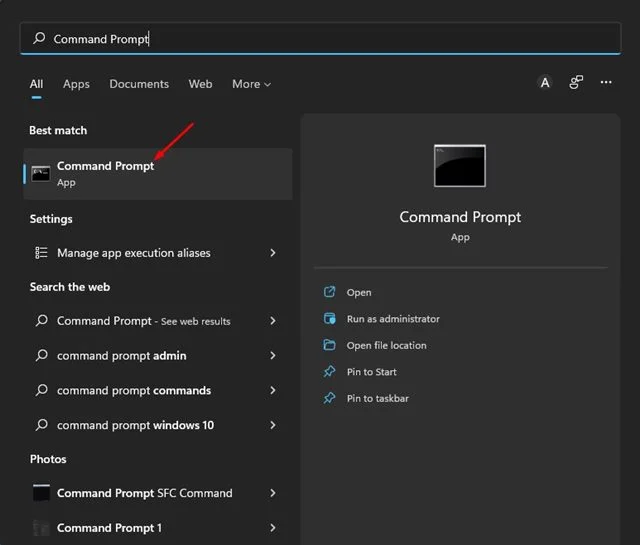Click the "Search the web" heading text
This screenshot has height=545, width=640.
tap(70, 287)
